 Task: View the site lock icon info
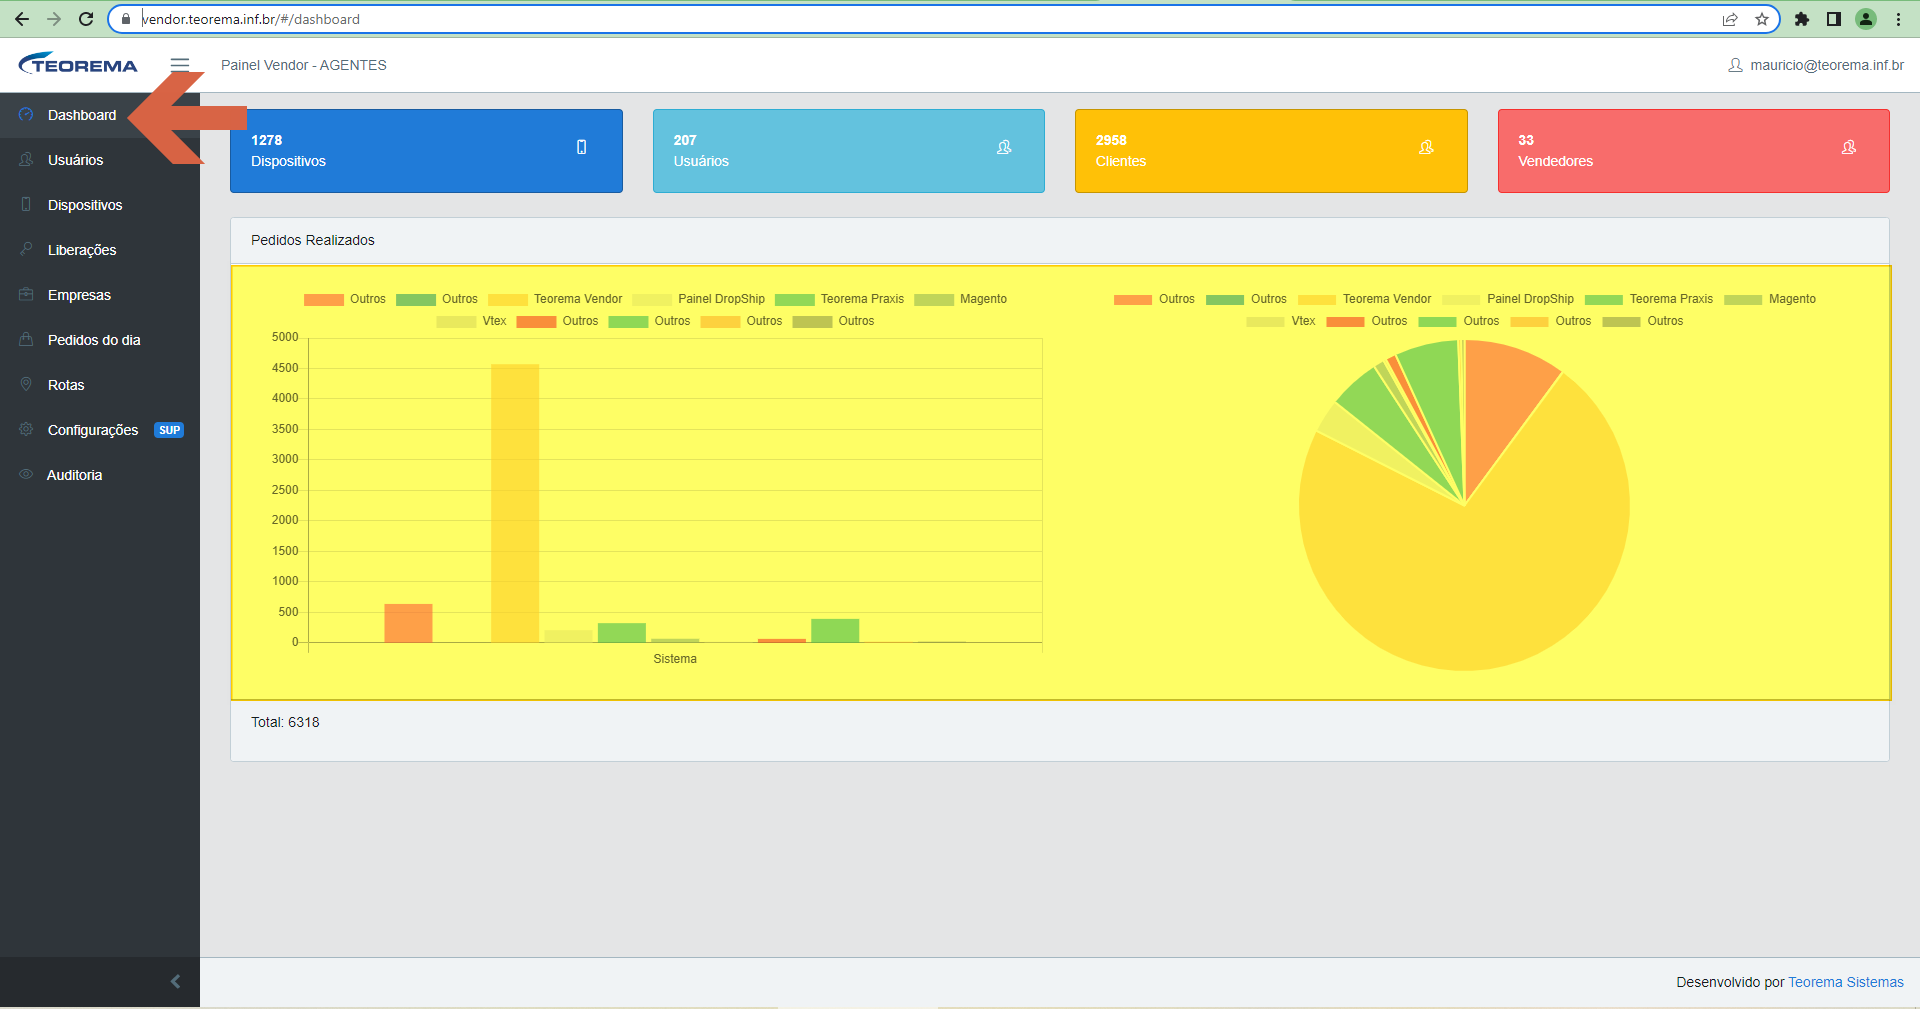[x=126, y=19]
